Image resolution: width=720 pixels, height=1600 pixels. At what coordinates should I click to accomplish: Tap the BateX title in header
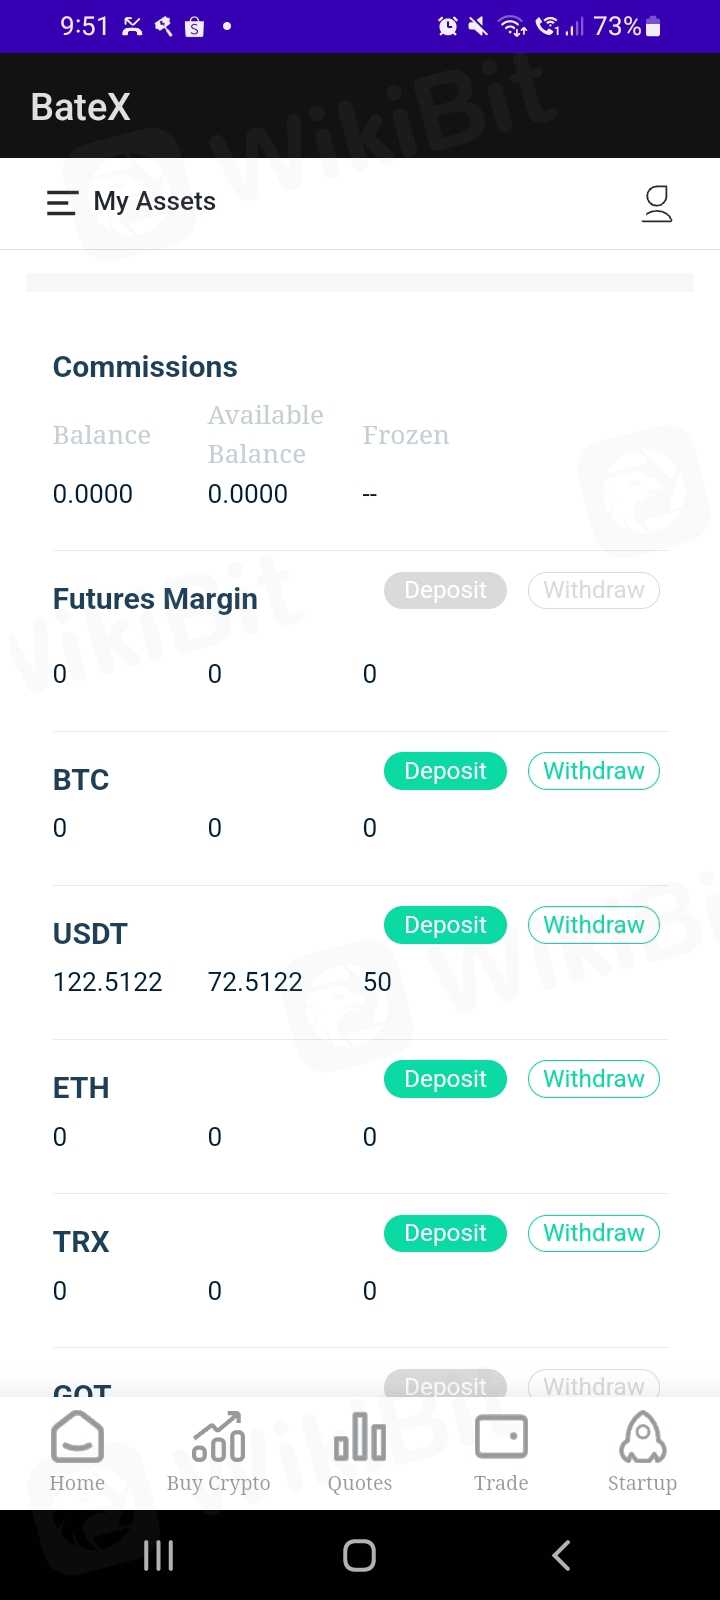click(x=81, y=107)
